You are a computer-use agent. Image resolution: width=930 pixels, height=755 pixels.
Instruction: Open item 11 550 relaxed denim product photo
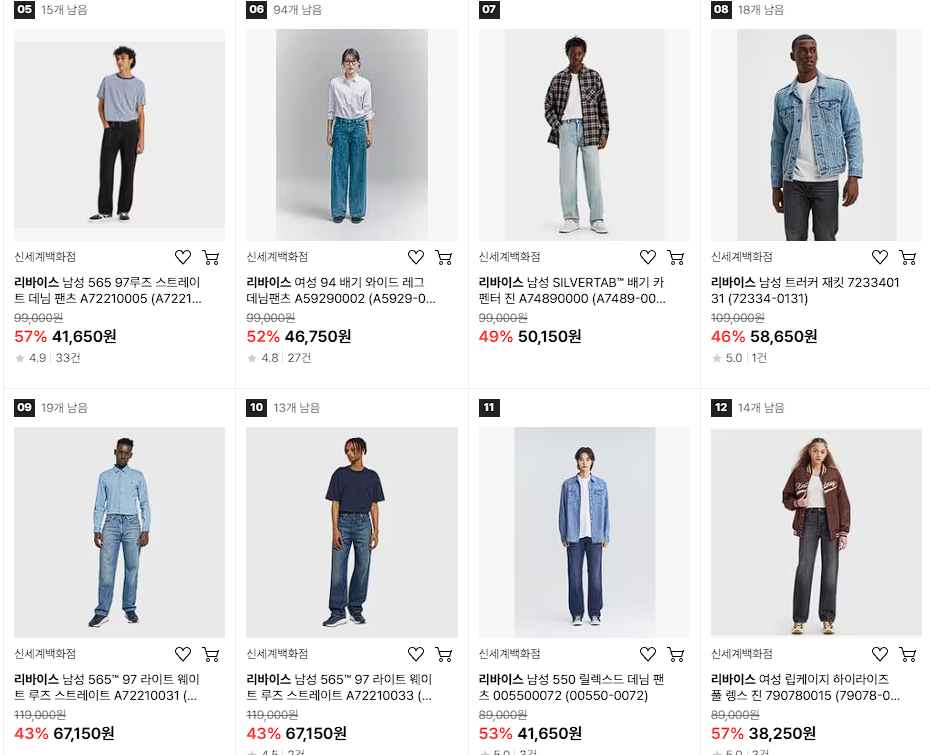coord(584,532)
